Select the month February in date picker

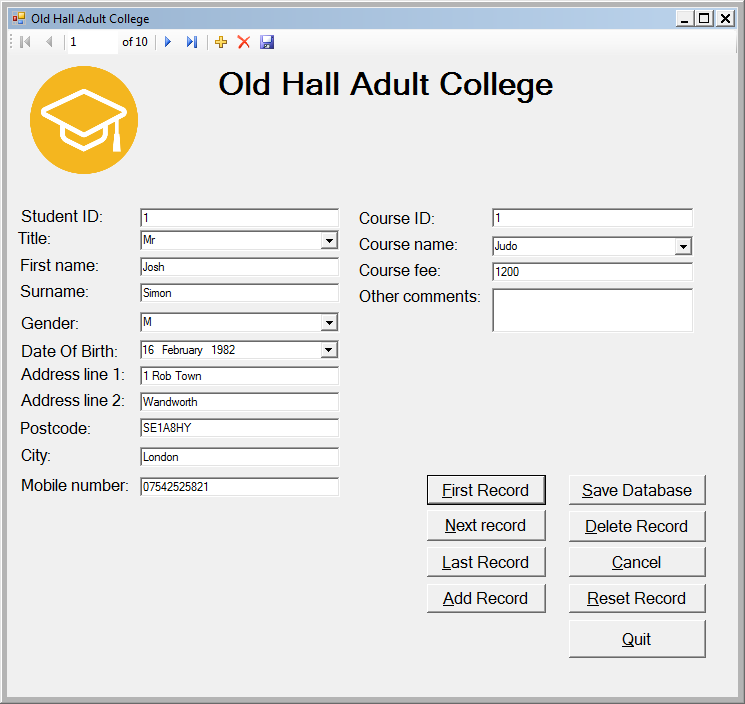182,350
